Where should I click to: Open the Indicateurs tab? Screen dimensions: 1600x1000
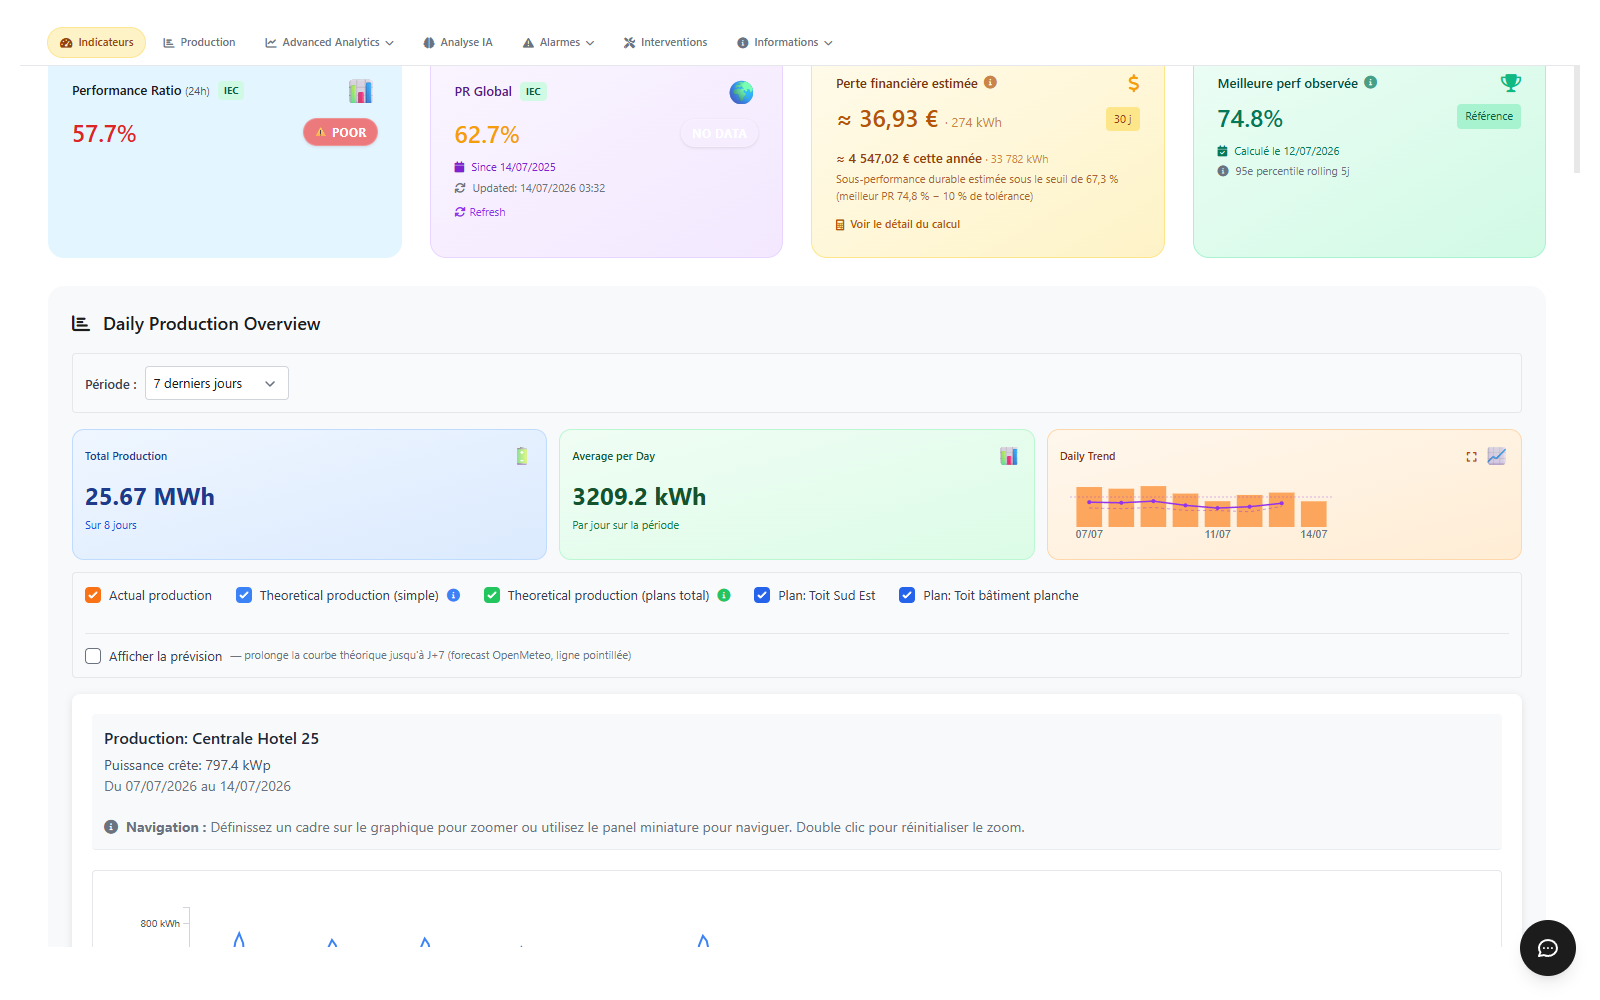tap(96, 42)
